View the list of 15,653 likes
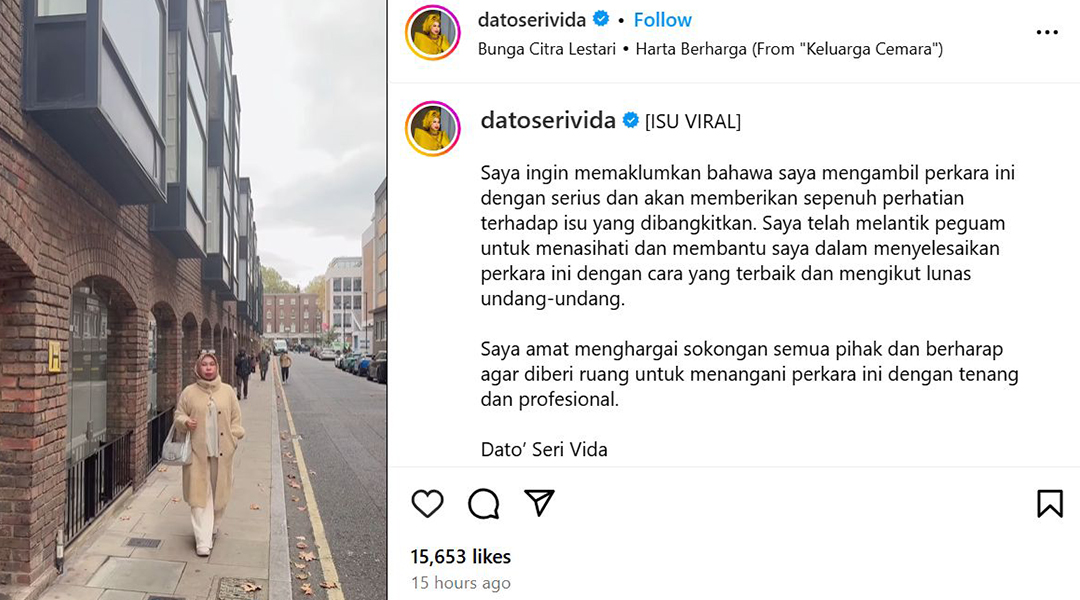This screenshot has height=600, width=1080. pyautogui.click(x=461, y=557)
